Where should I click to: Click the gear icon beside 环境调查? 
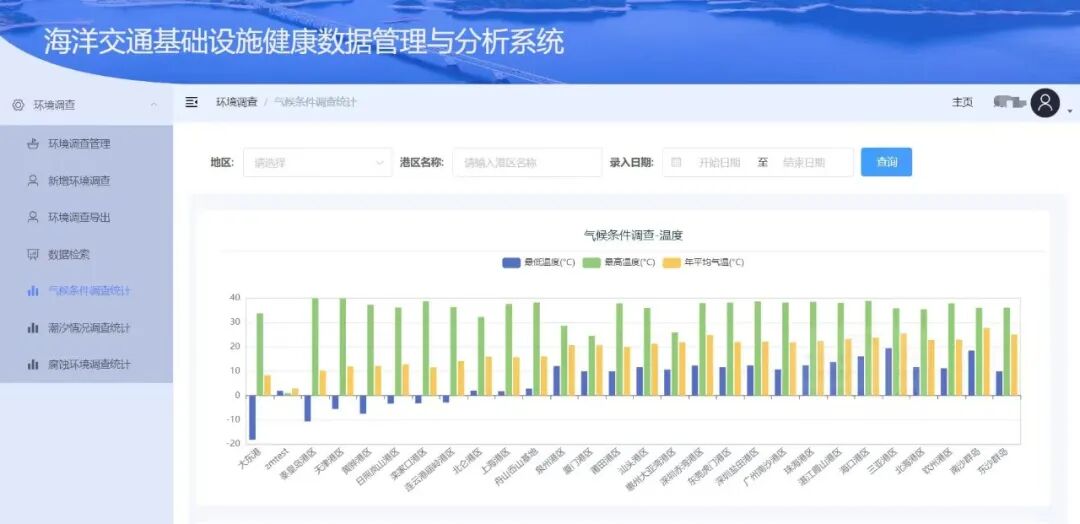click(18, 105)
